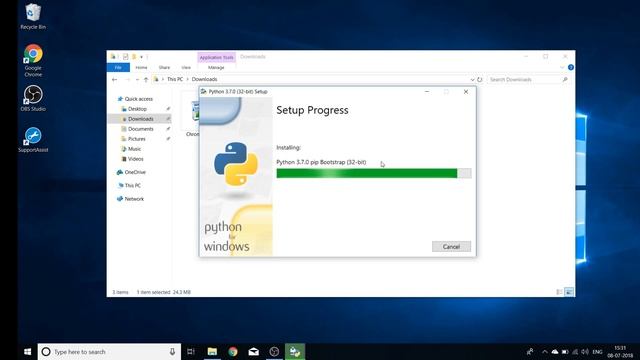Click OneDrive cloud tray icon
640x360 pixels.
[555, 351]
